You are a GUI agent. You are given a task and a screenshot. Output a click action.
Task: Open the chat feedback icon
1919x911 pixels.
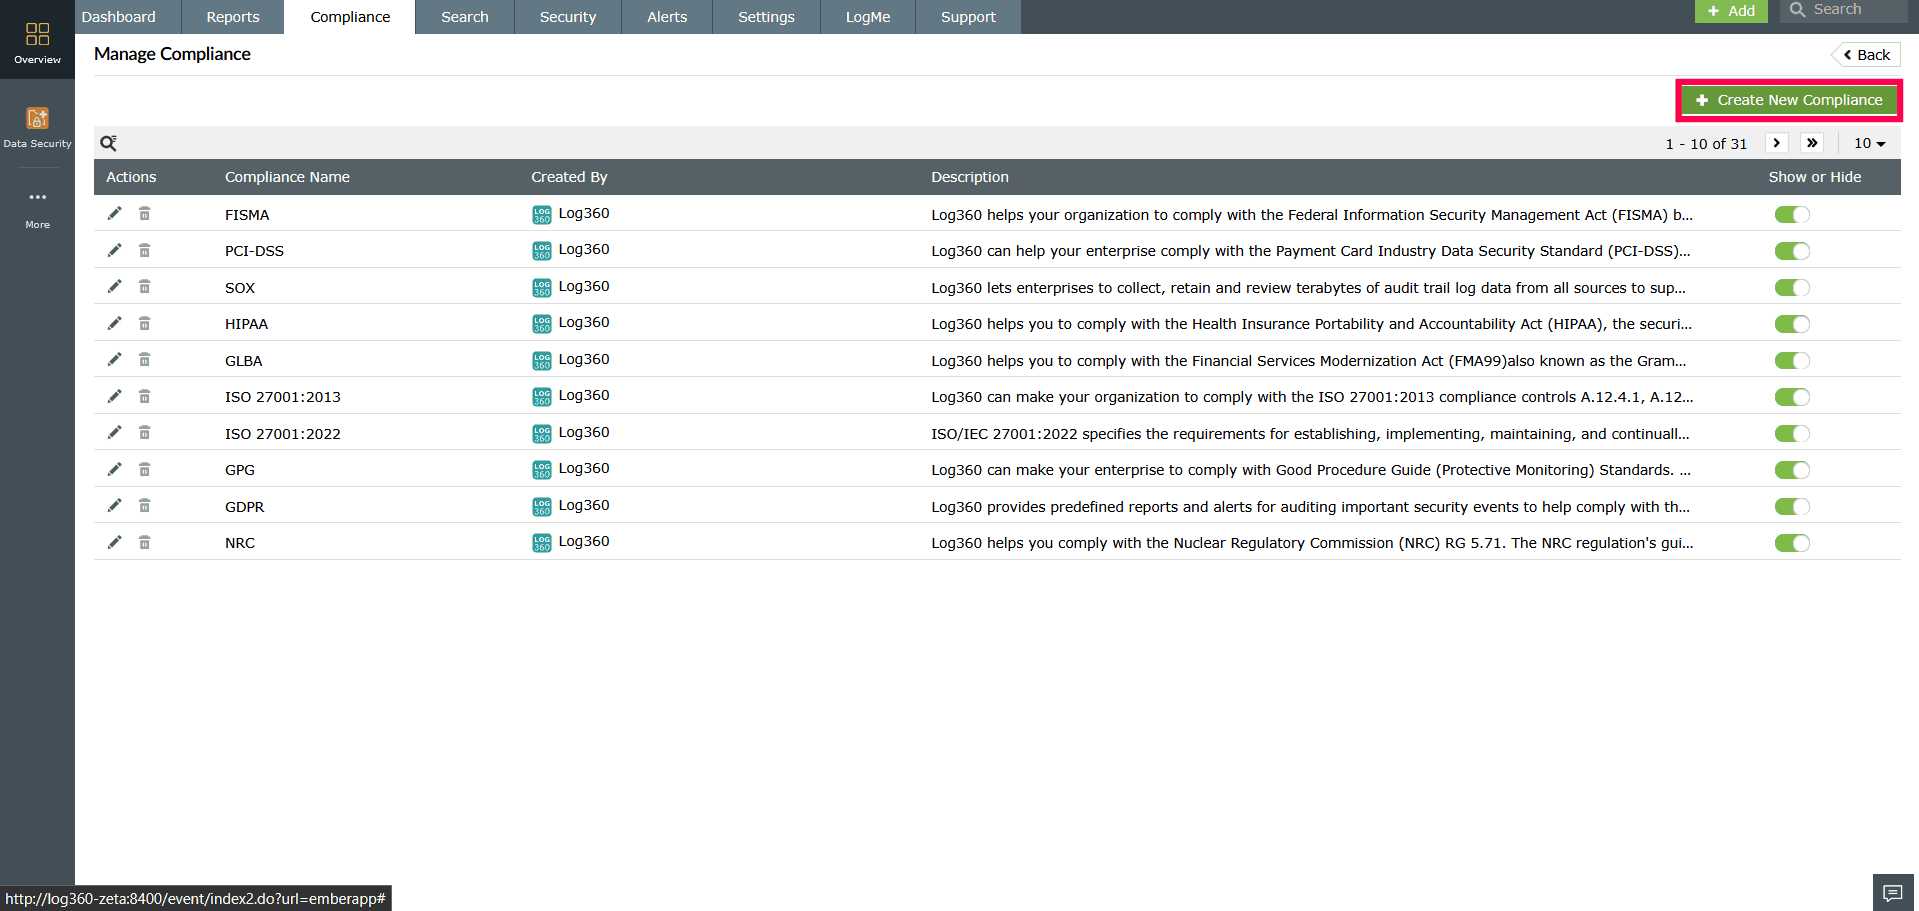[1892, 893]
